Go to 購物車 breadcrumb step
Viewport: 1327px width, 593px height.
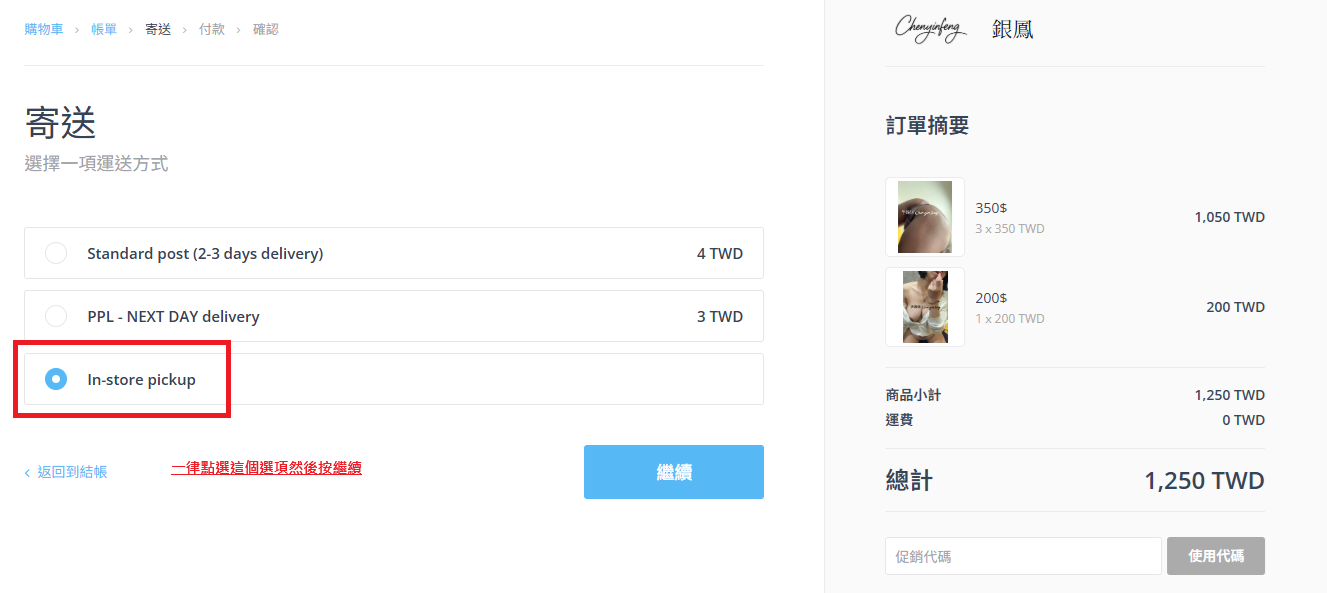pyautogui.click(x=44, y=30)
